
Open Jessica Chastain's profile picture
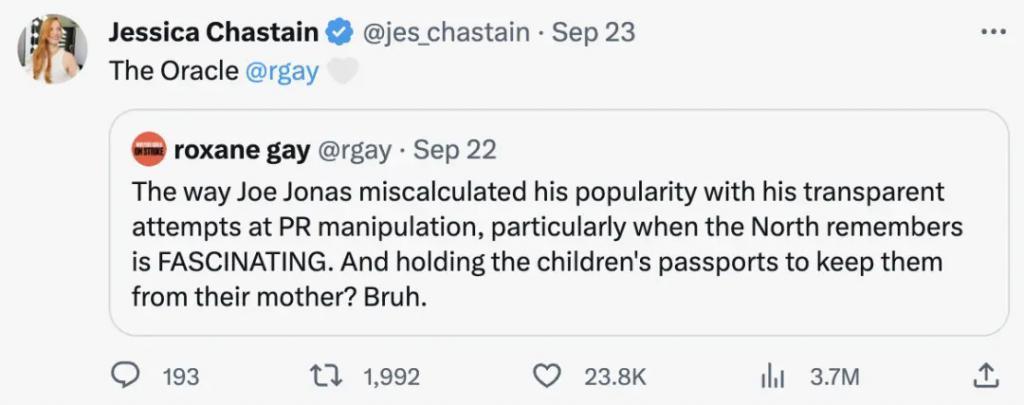tap(52, 48)
